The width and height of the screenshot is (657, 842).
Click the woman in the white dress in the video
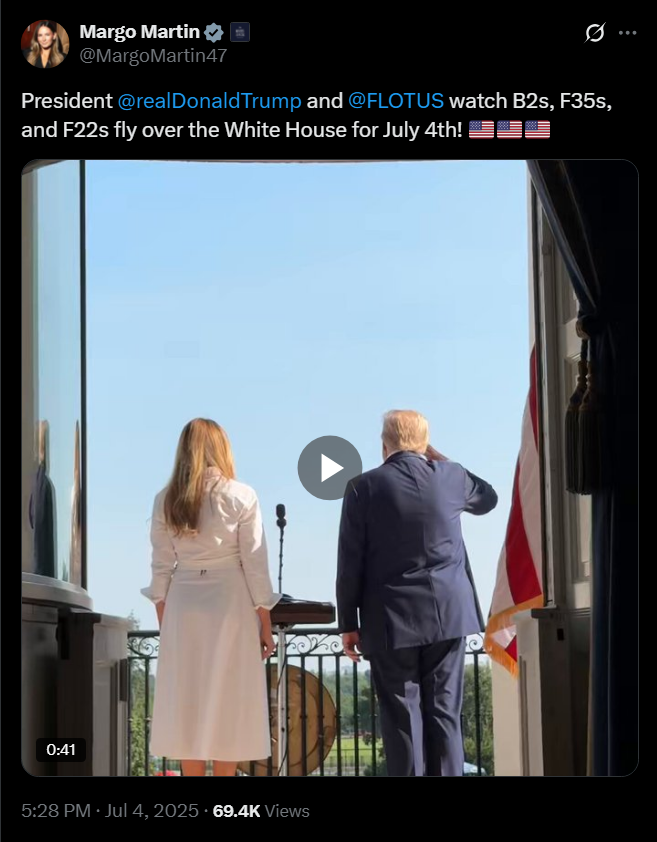[x=210, y=596]
